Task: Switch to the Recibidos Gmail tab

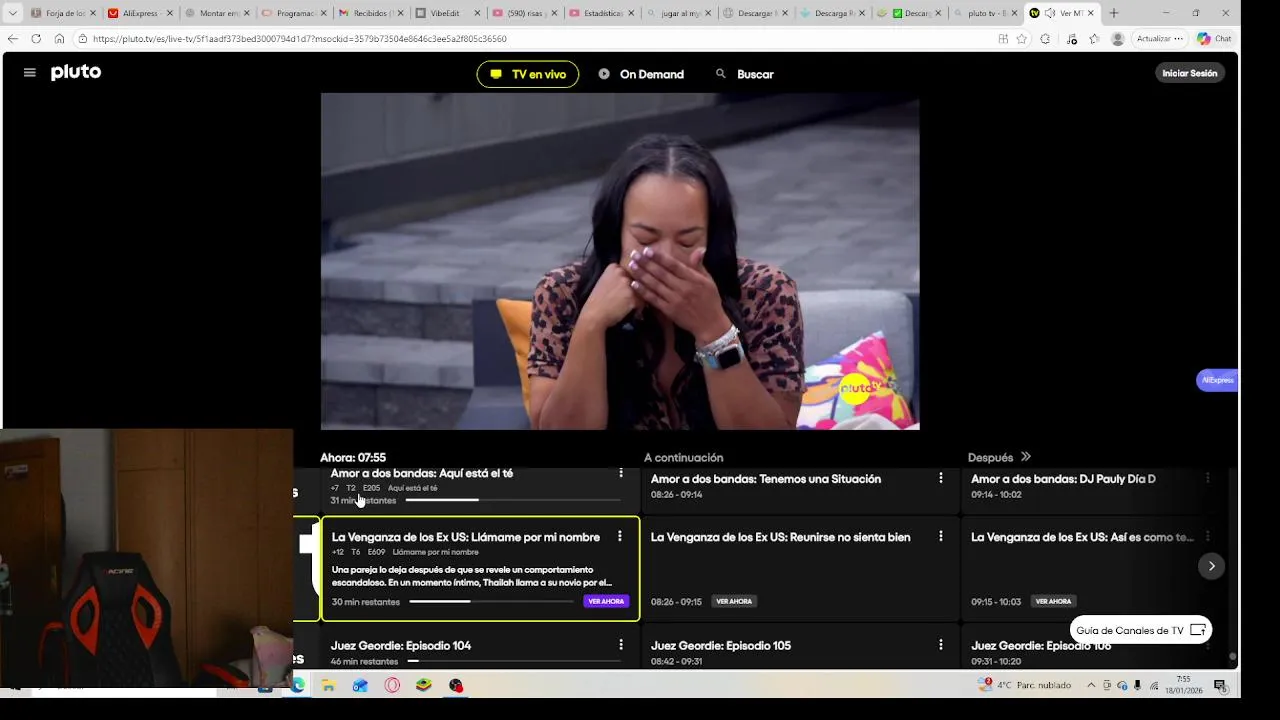Action: (x=370, y=13)
